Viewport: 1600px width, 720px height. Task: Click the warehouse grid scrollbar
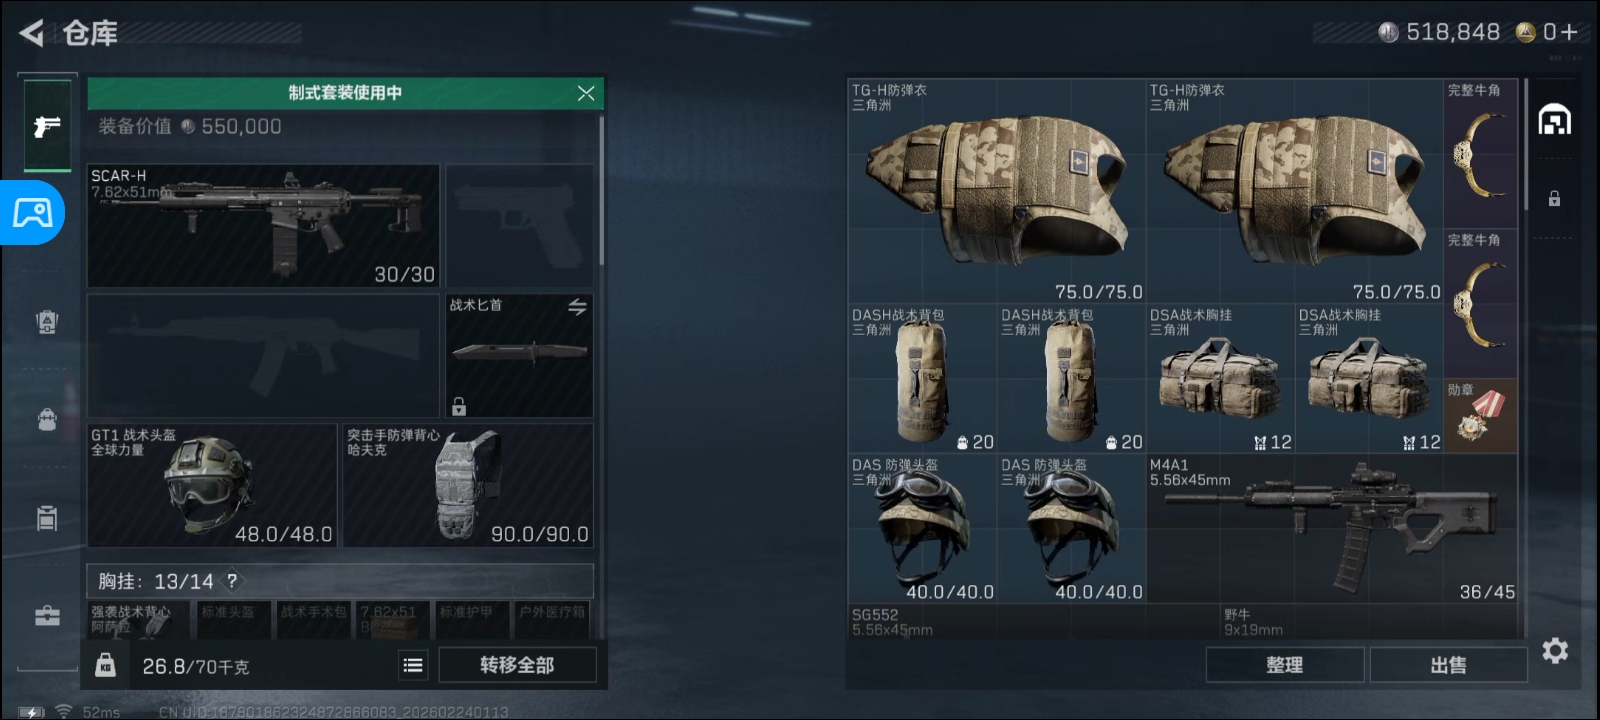coord(1525,145)
